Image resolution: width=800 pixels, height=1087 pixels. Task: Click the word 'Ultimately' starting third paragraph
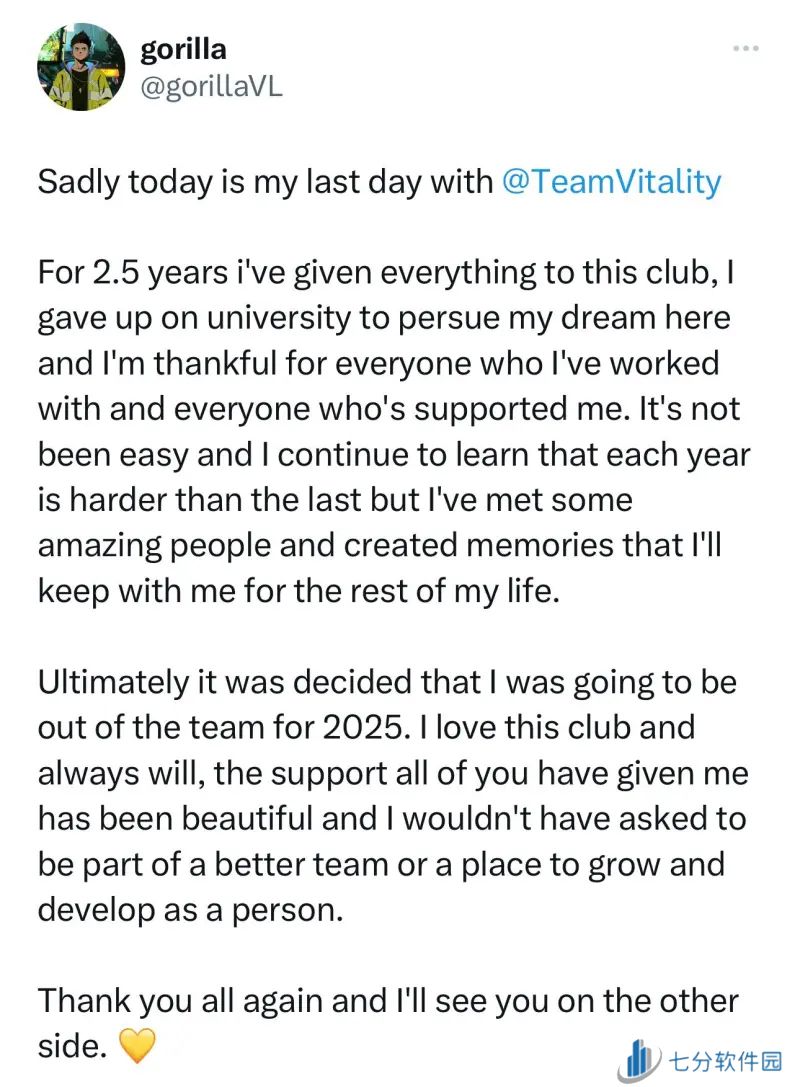click(112, 683)
